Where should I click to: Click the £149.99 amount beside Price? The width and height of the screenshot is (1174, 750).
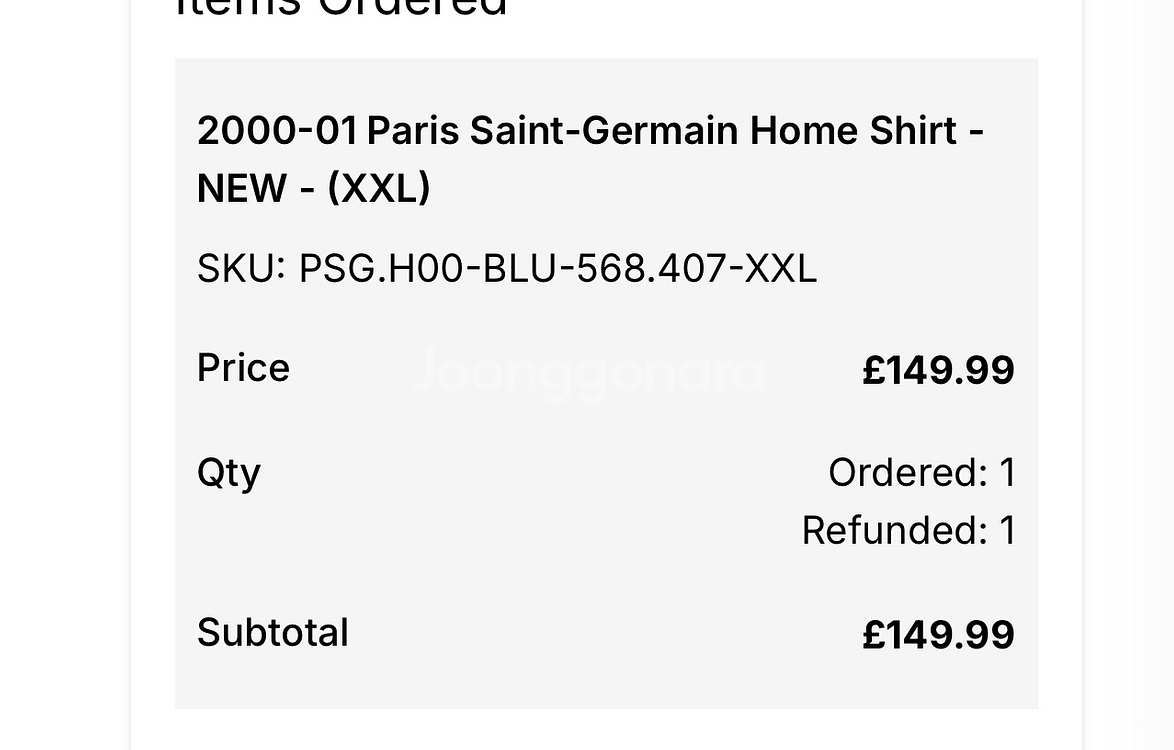[938, 370]
